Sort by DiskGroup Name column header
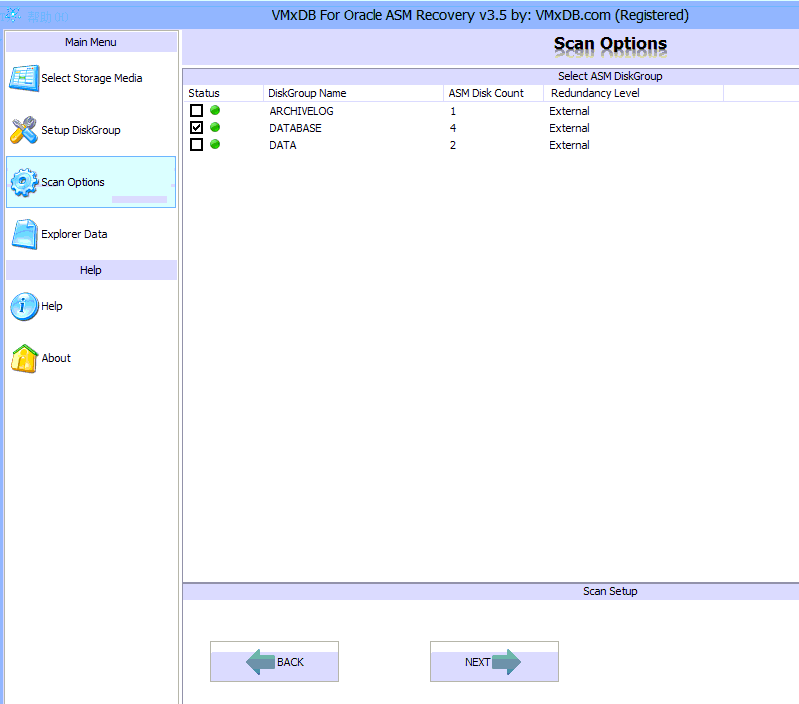Image resolution: width=799 pixels, height=704 pixels. tap(353, 93)
